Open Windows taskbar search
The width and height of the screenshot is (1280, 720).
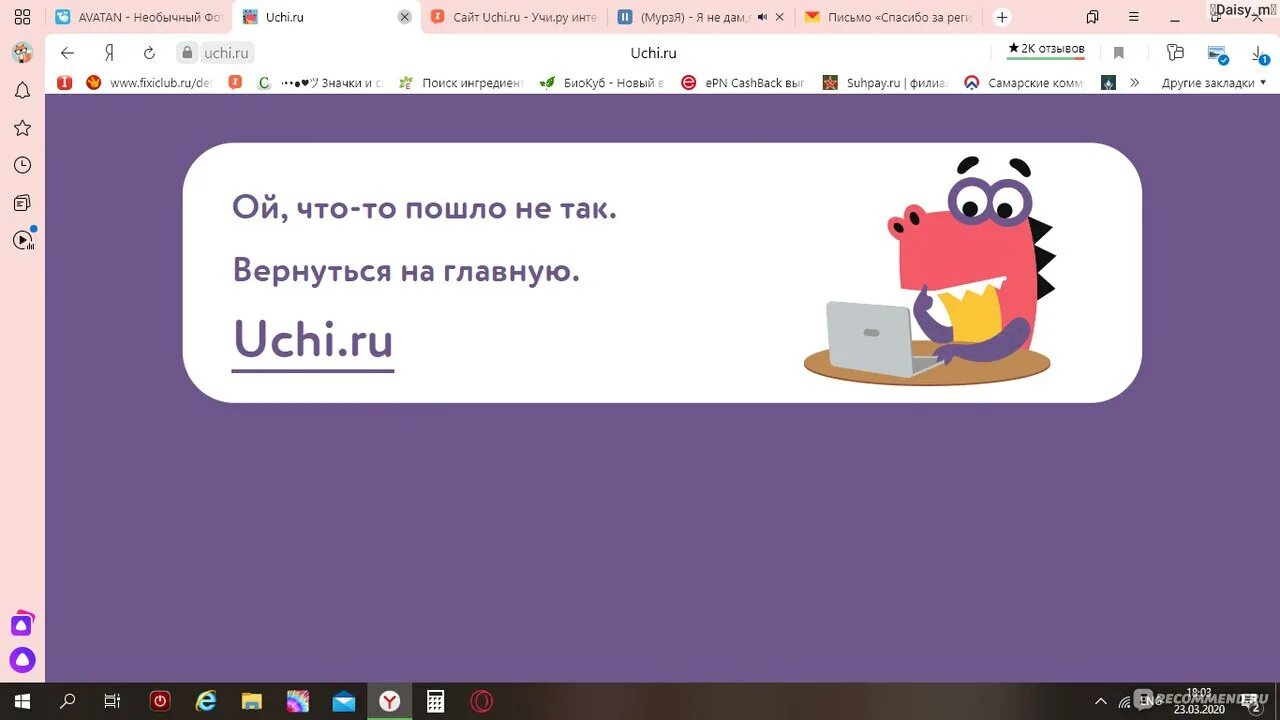(x=68, y=701)
